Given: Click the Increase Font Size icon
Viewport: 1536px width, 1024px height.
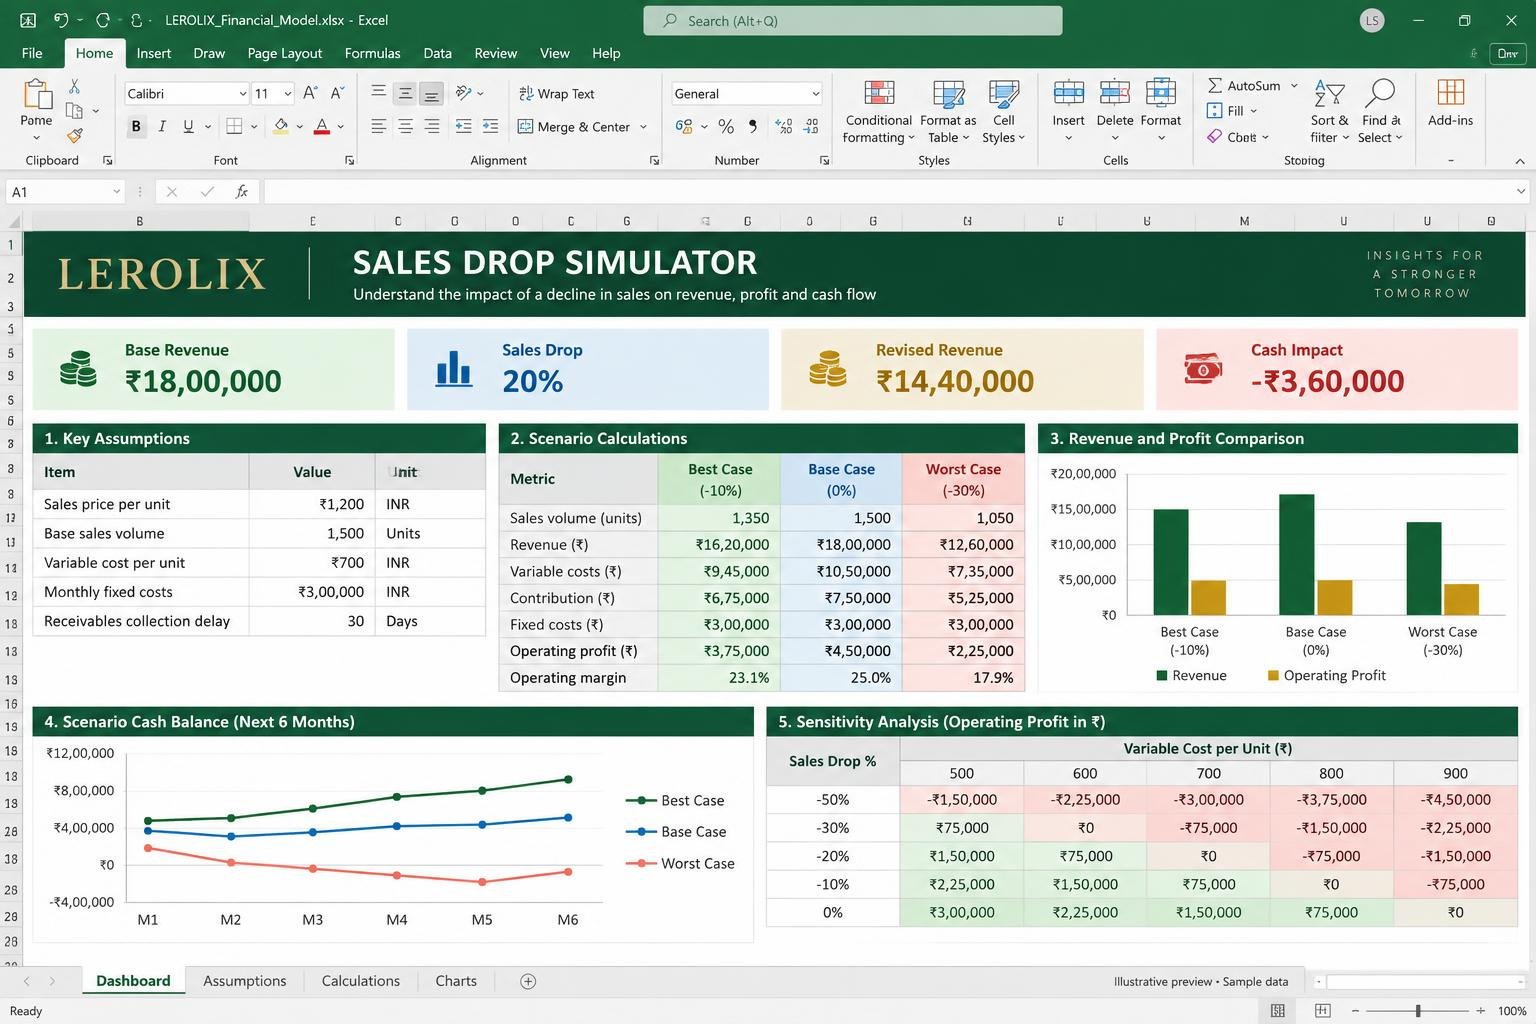Looking at the screenshot, I should pos(310,93).
